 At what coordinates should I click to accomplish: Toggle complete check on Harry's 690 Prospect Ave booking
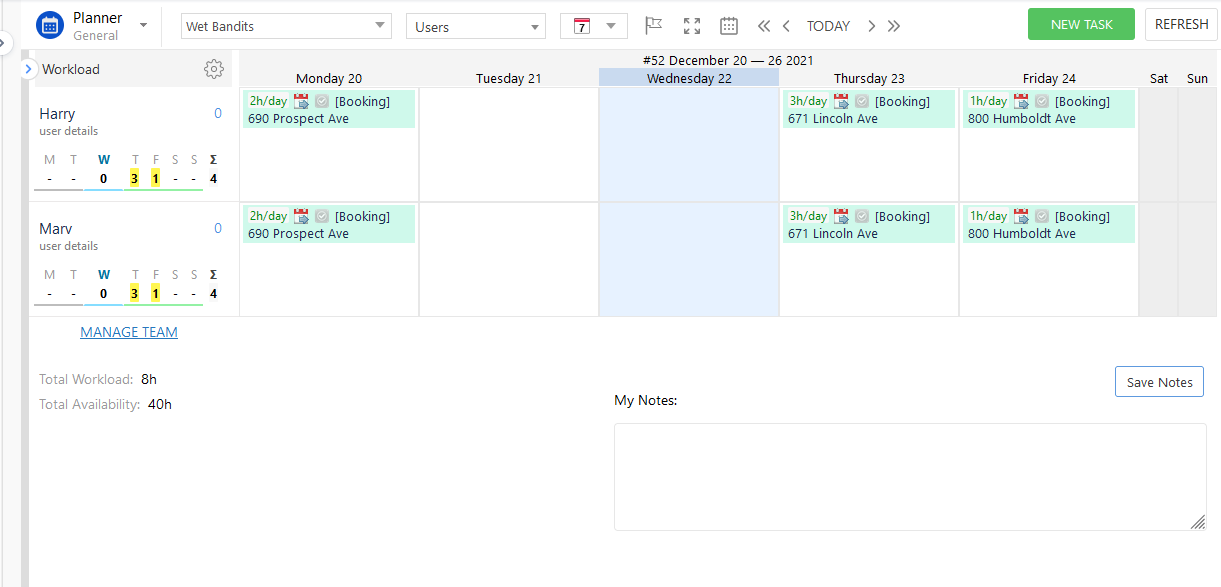(322, 101)
